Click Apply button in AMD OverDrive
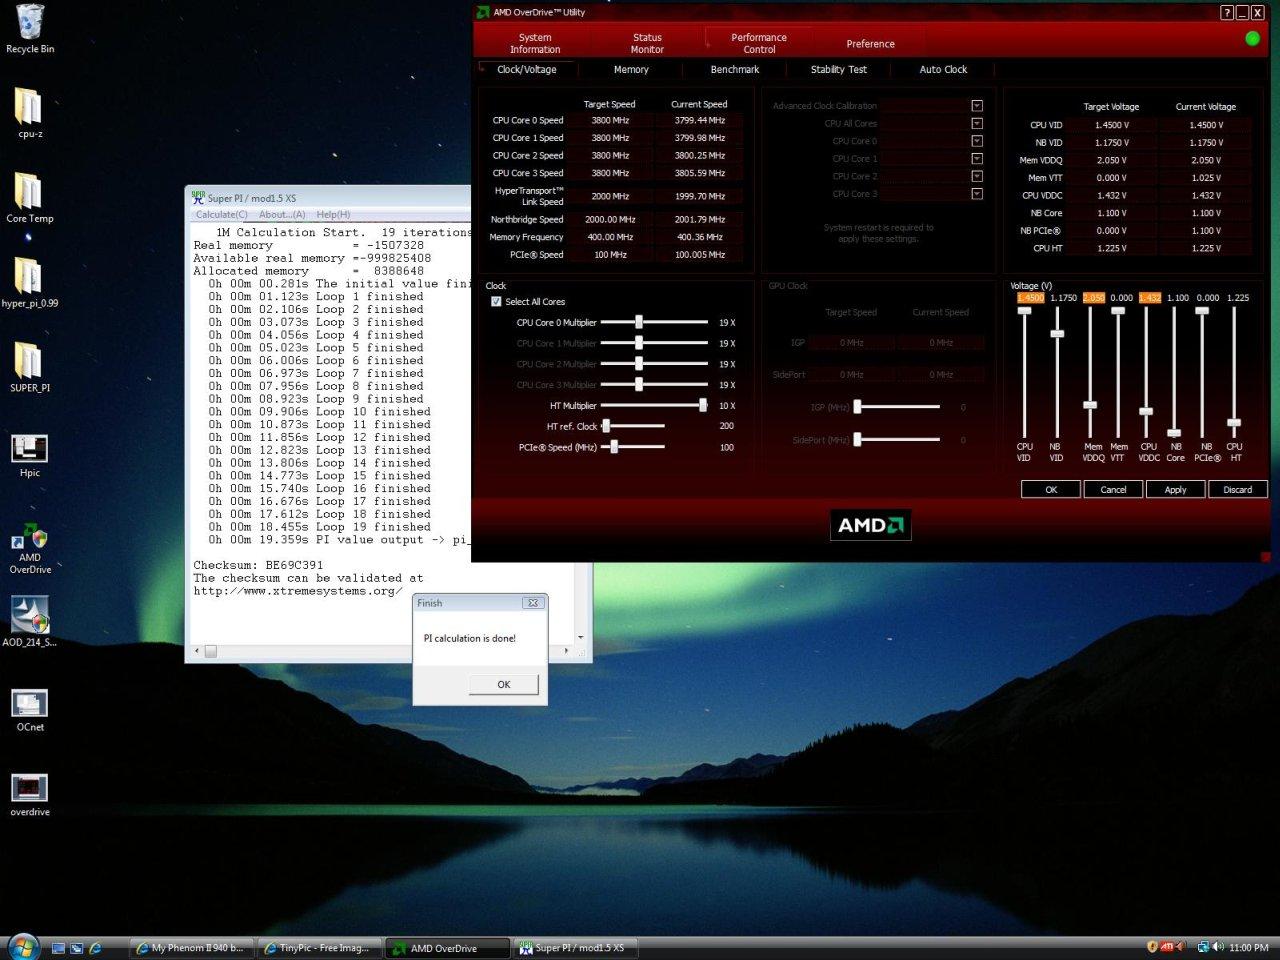Screen dimensions: 1280x960 coord(1175,489)
